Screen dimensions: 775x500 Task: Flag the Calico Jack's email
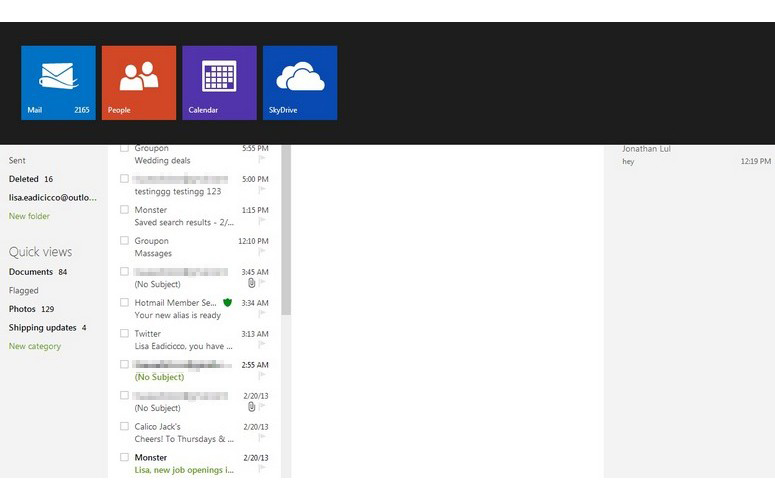(262, 438)
